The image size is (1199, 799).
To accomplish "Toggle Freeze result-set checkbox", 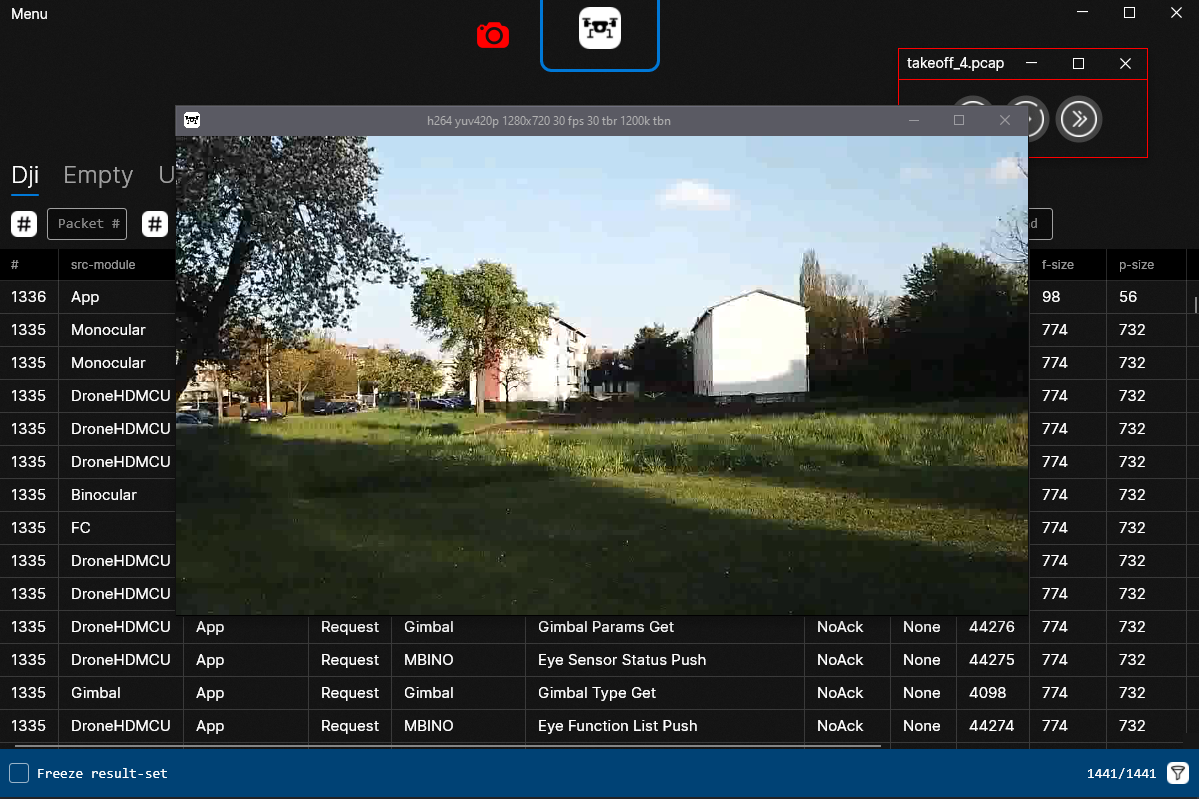I will 19,773.
